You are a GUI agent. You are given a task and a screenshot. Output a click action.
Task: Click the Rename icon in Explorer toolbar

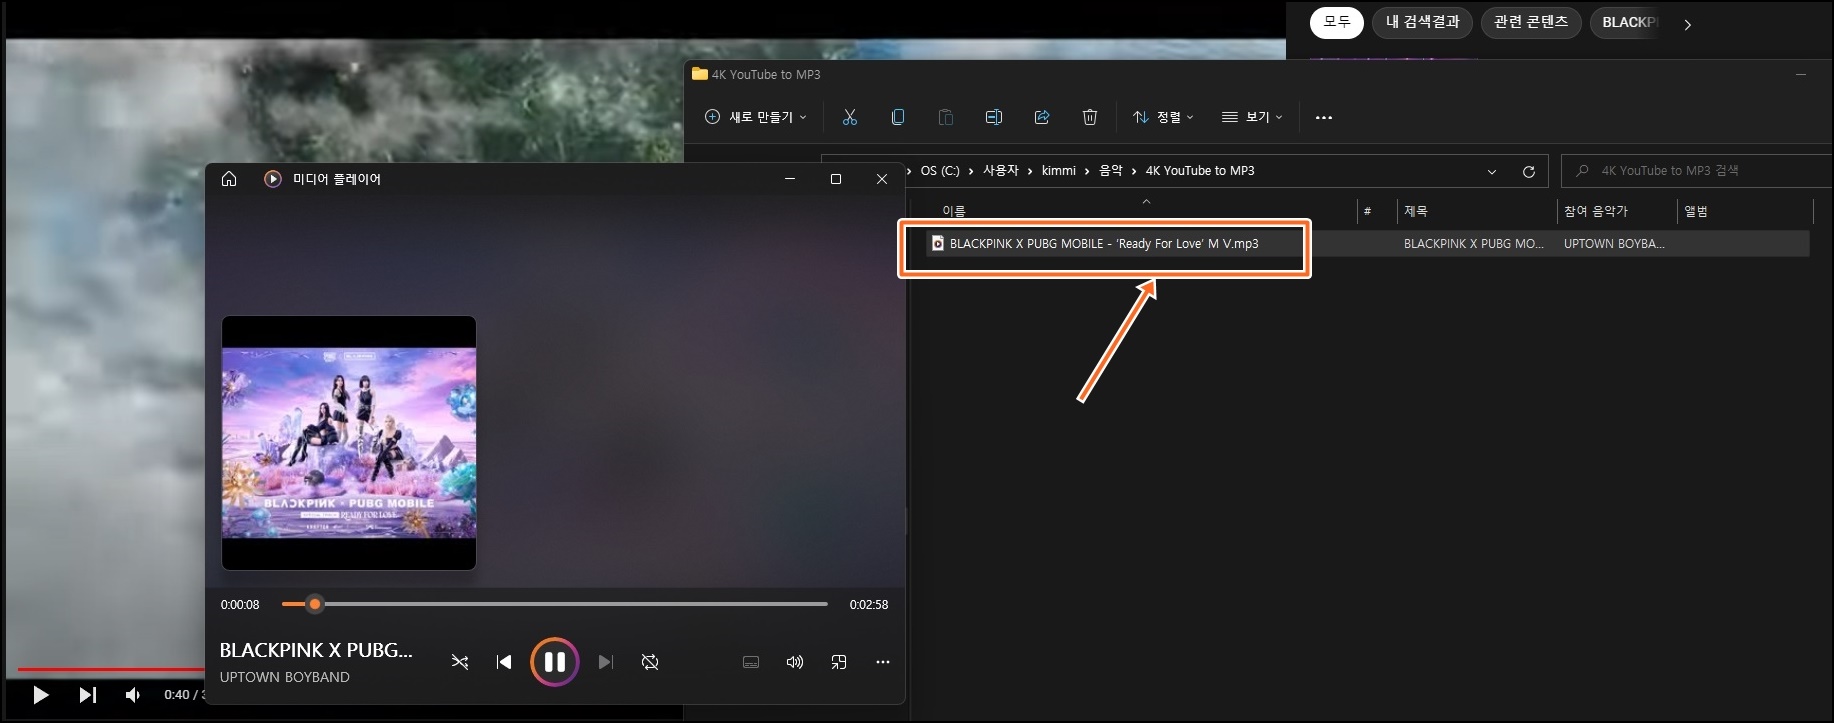pos(994,117)
